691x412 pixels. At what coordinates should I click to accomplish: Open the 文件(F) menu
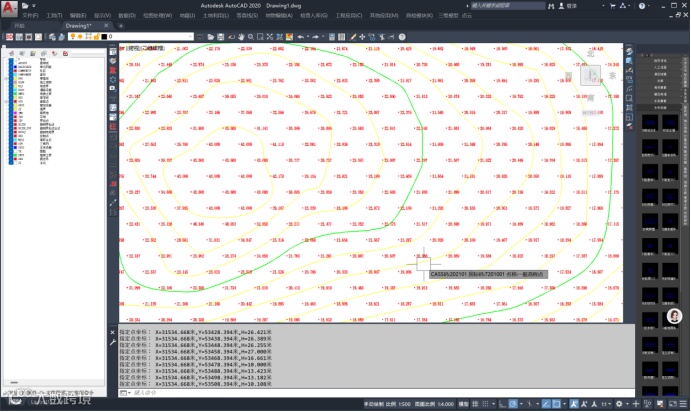[x=30, y=15]
